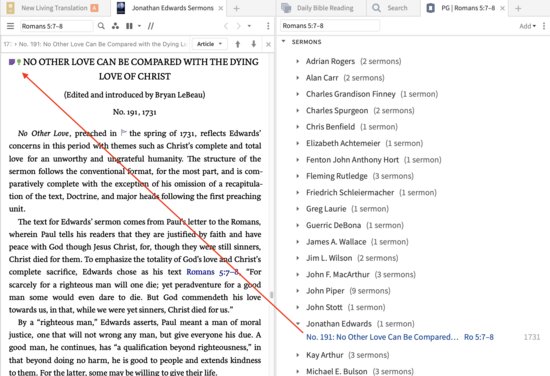Close the PG Romans 5:7-8 tab

[x=502, y=8]
